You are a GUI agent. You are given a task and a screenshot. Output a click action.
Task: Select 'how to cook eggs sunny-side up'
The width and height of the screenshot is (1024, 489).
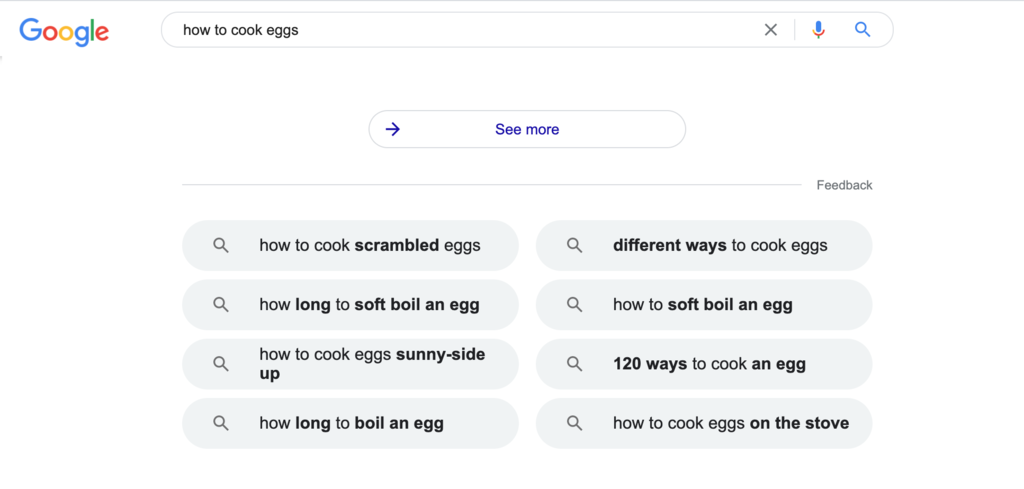coord(372,364)
